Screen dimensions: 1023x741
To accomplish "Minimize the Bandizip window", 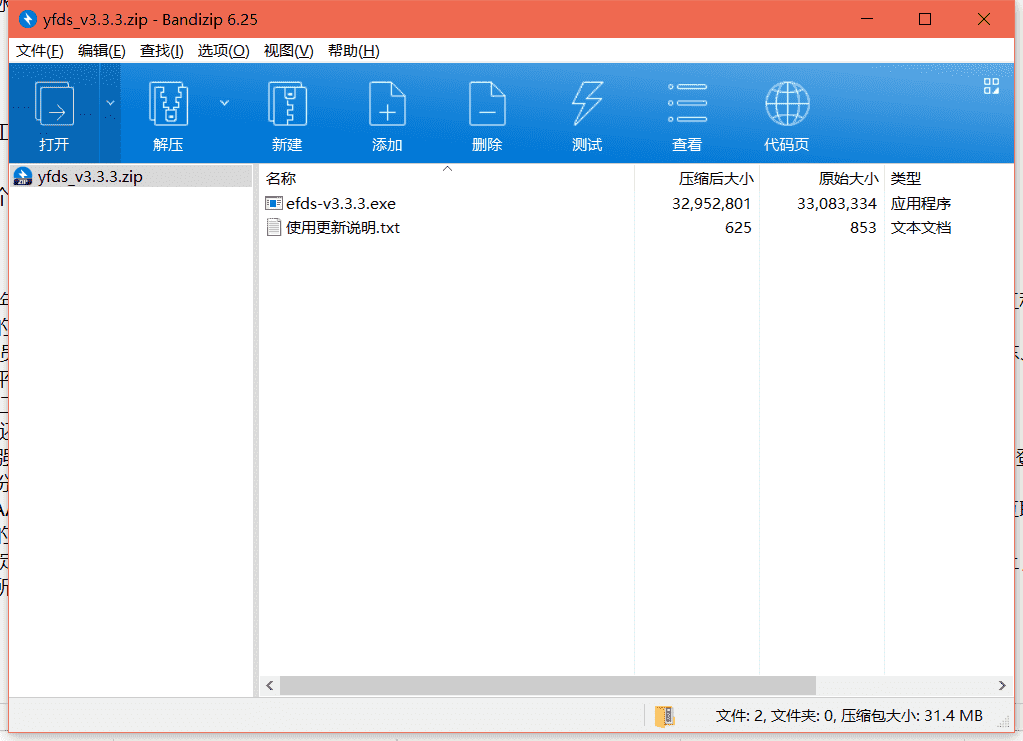I will tap(866, 19).
